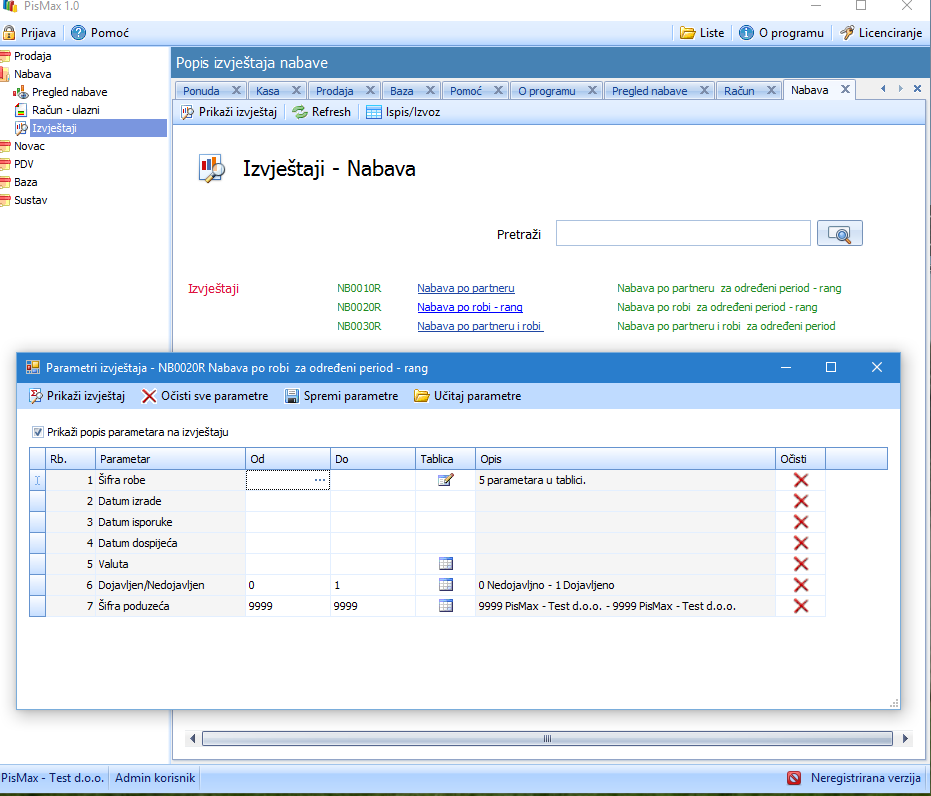Close the Kasa tab
Screen dimensions: 931x796
296,90
